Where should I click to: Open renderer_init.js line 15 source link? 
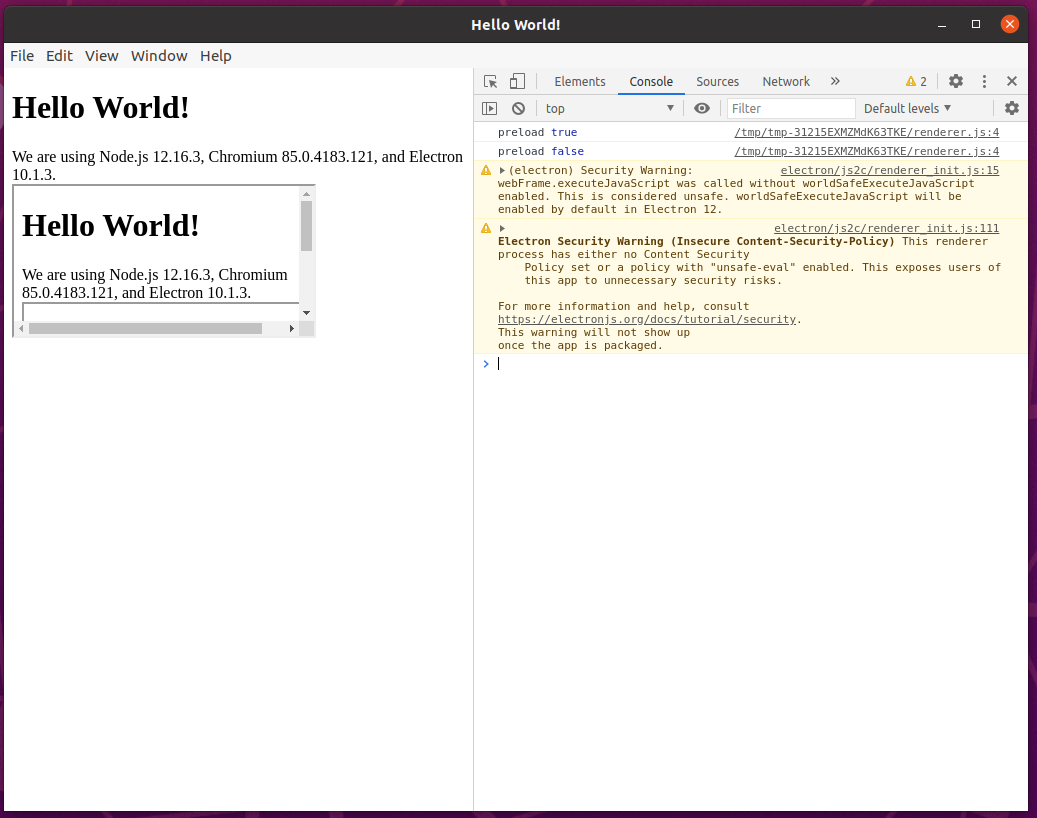click(x=888, y=170)
